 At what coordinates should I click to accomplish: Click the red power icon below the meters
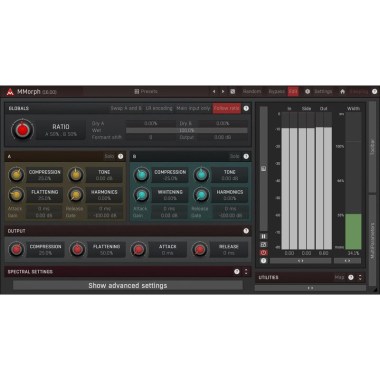point(263,253)
